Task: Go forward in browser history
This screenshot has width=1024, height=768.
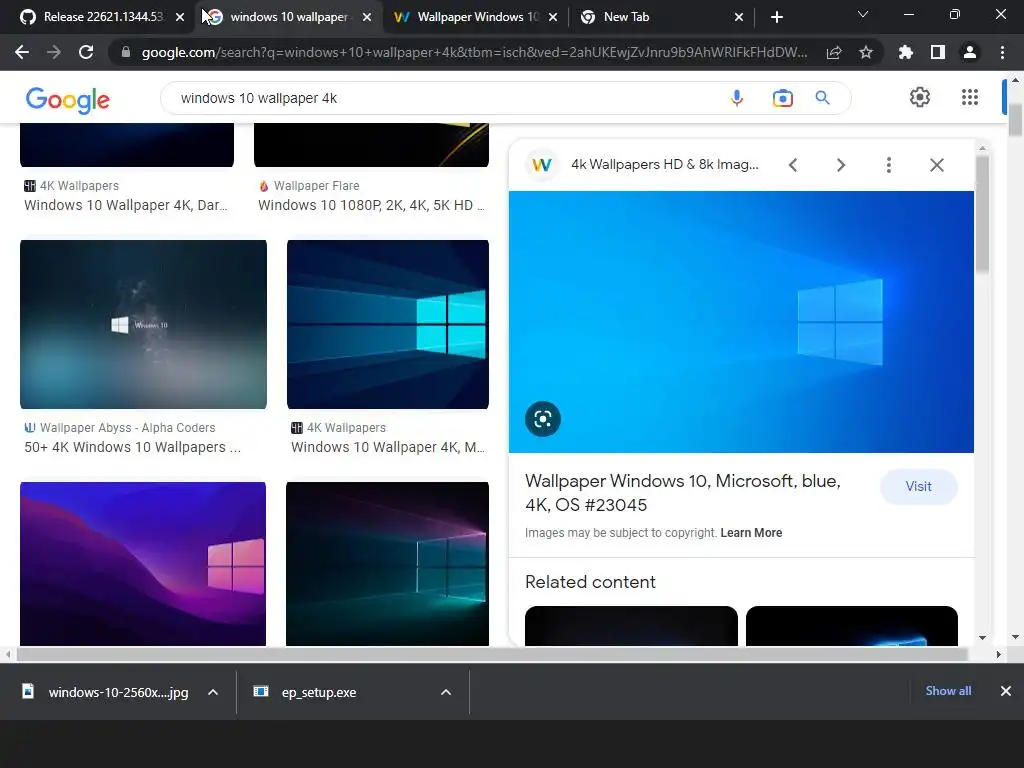Action: pyautogui.click(x=54, y=52)
